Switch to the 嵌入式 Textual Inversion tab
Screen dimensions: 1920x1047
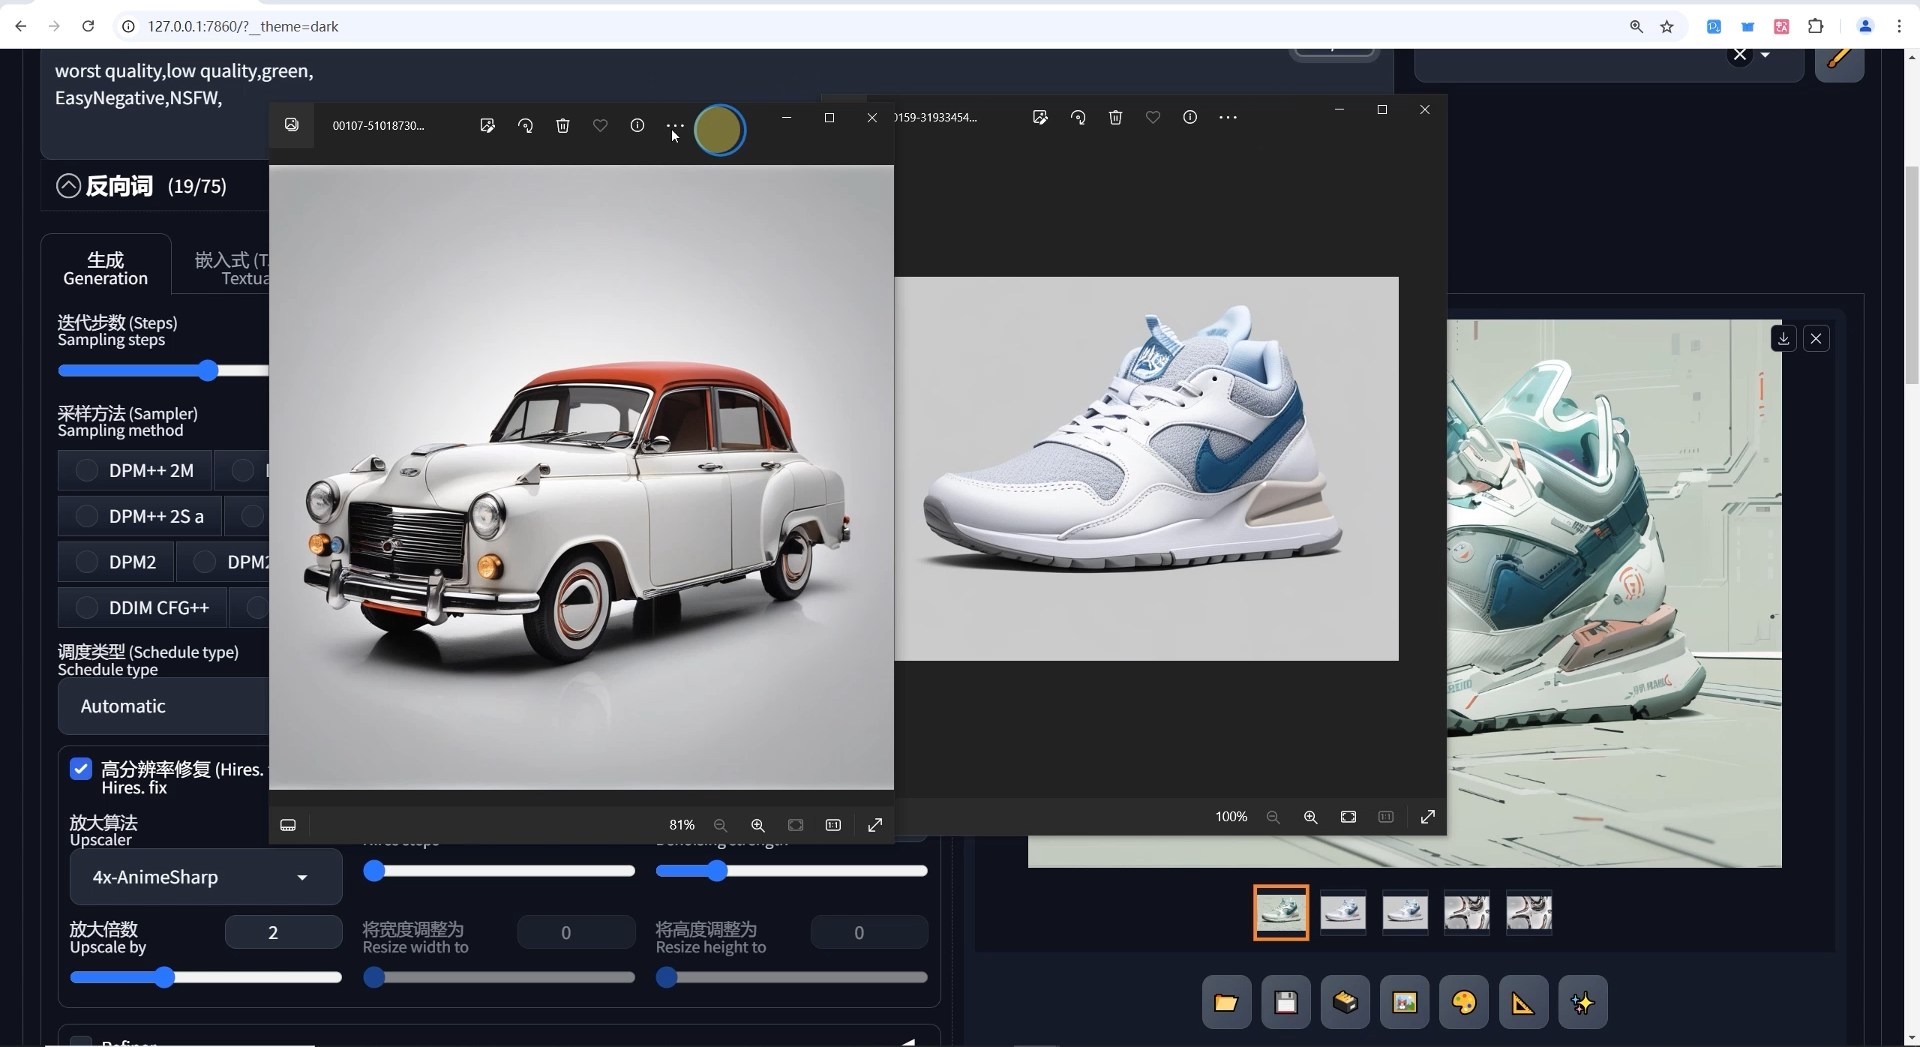[x=231, y=268]
